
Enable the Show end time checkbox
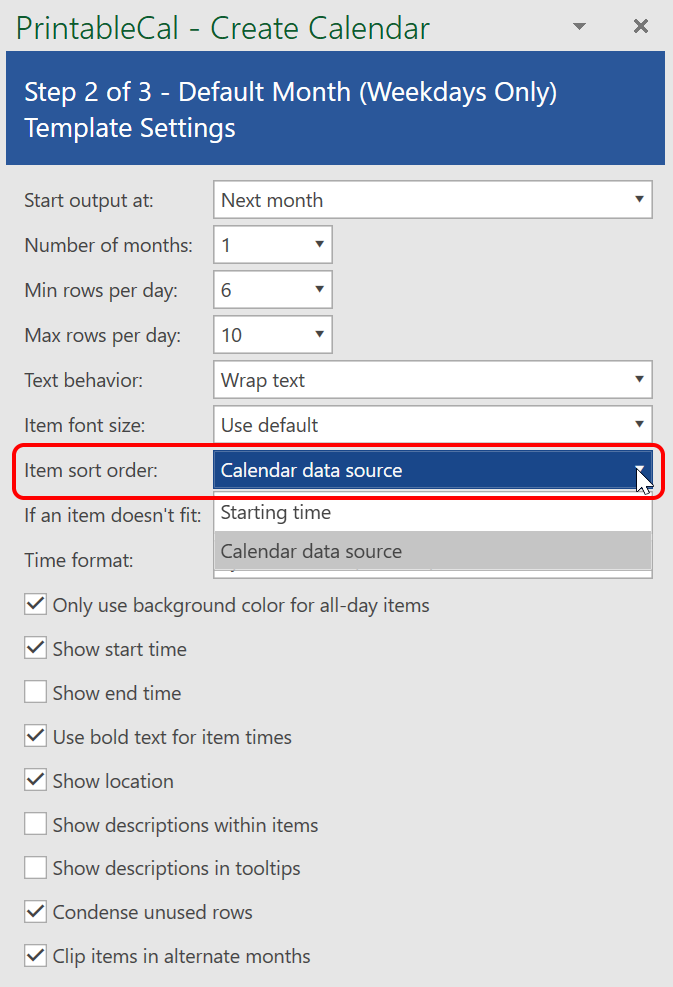click(x=36, y=693)
